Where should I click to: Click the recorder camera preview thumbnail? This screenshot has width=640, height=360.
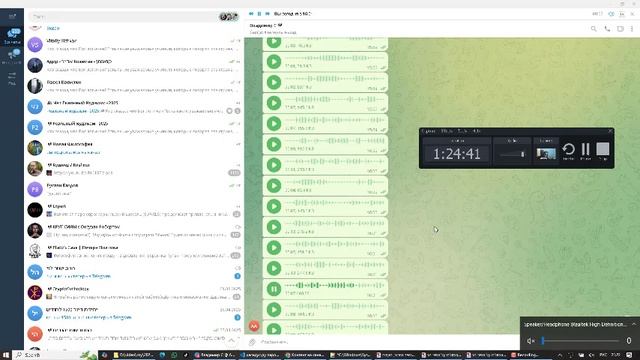(546, 154)
